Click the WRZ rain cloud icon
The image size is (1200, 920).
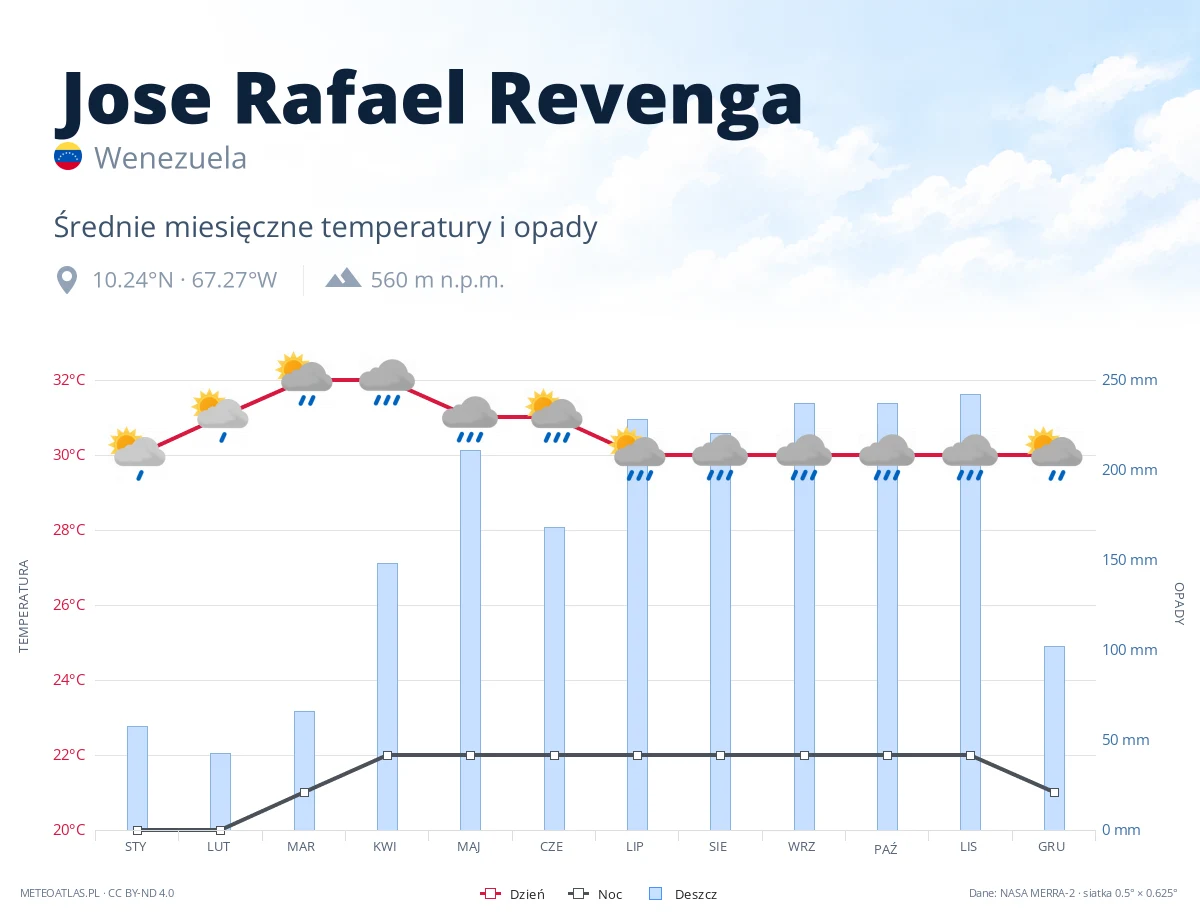click(804, 457)
